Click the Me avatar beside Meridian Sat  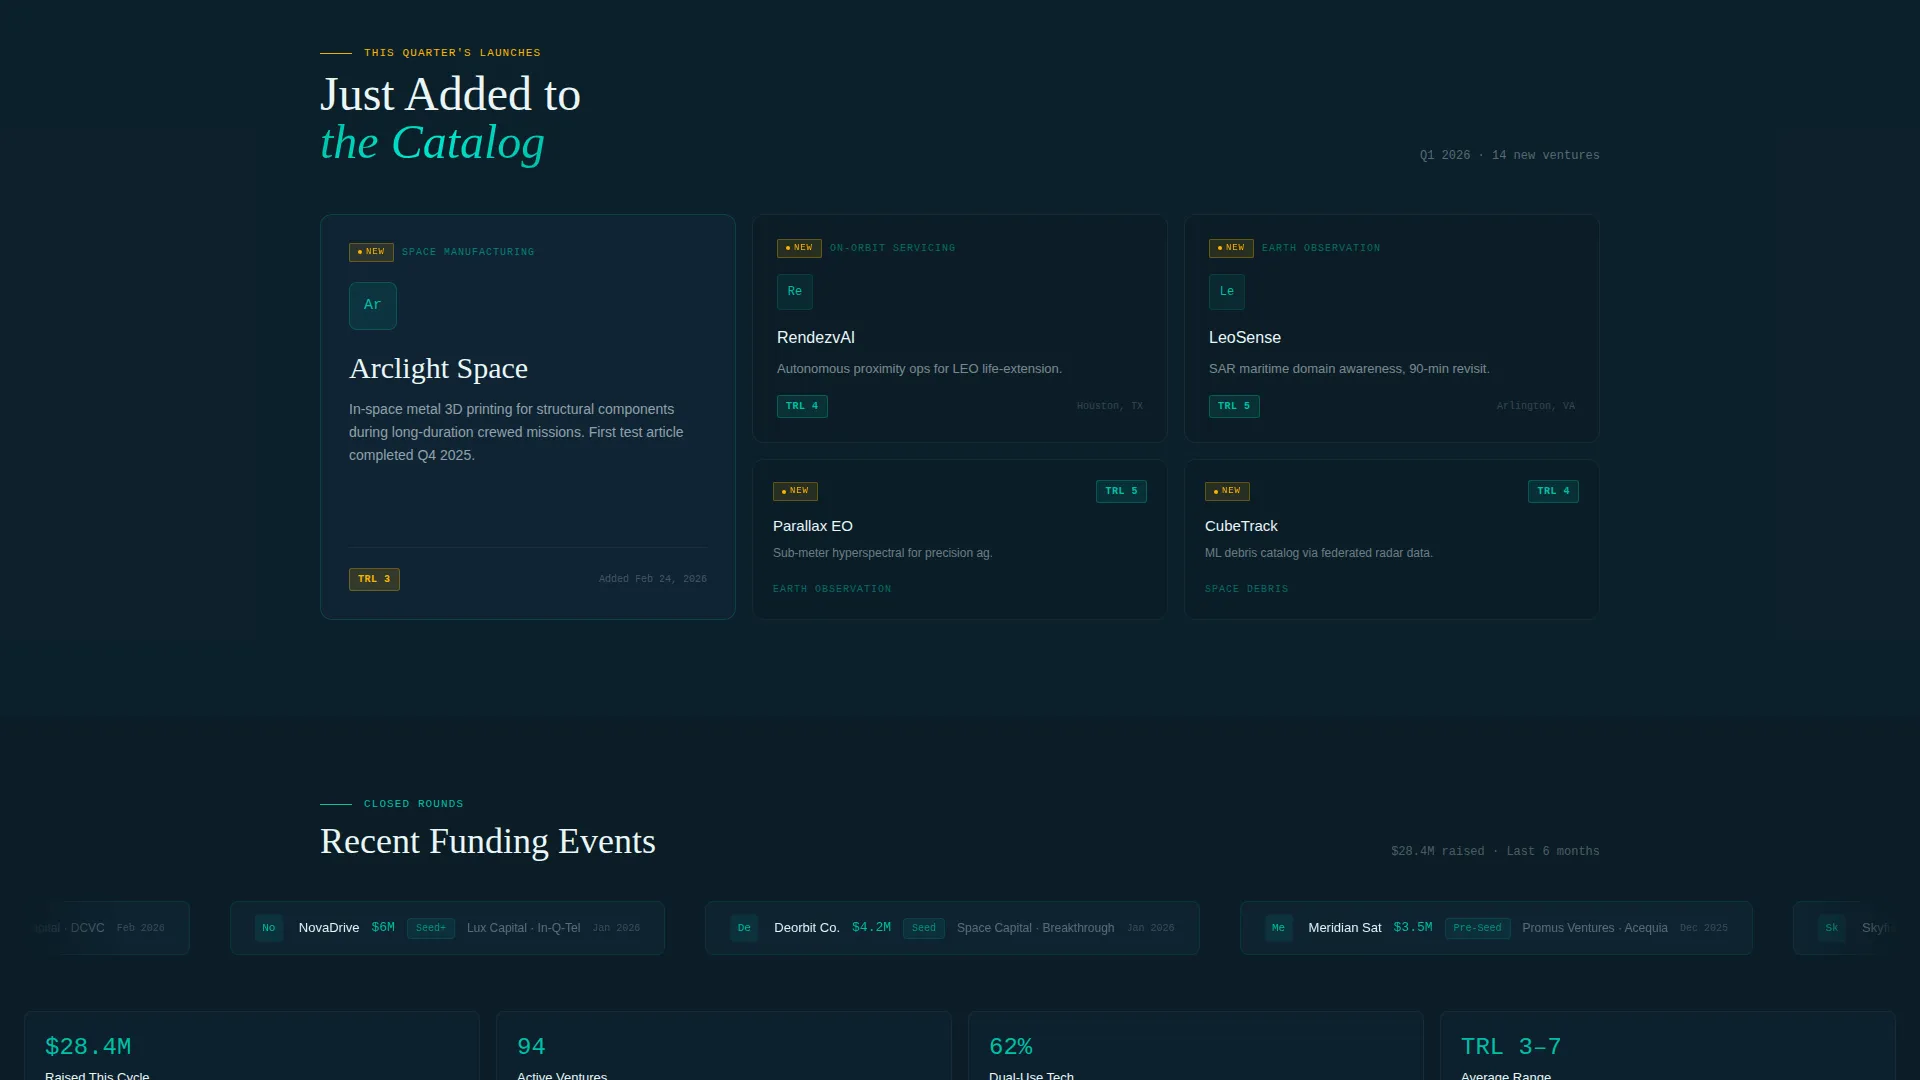coord(1279,928)
